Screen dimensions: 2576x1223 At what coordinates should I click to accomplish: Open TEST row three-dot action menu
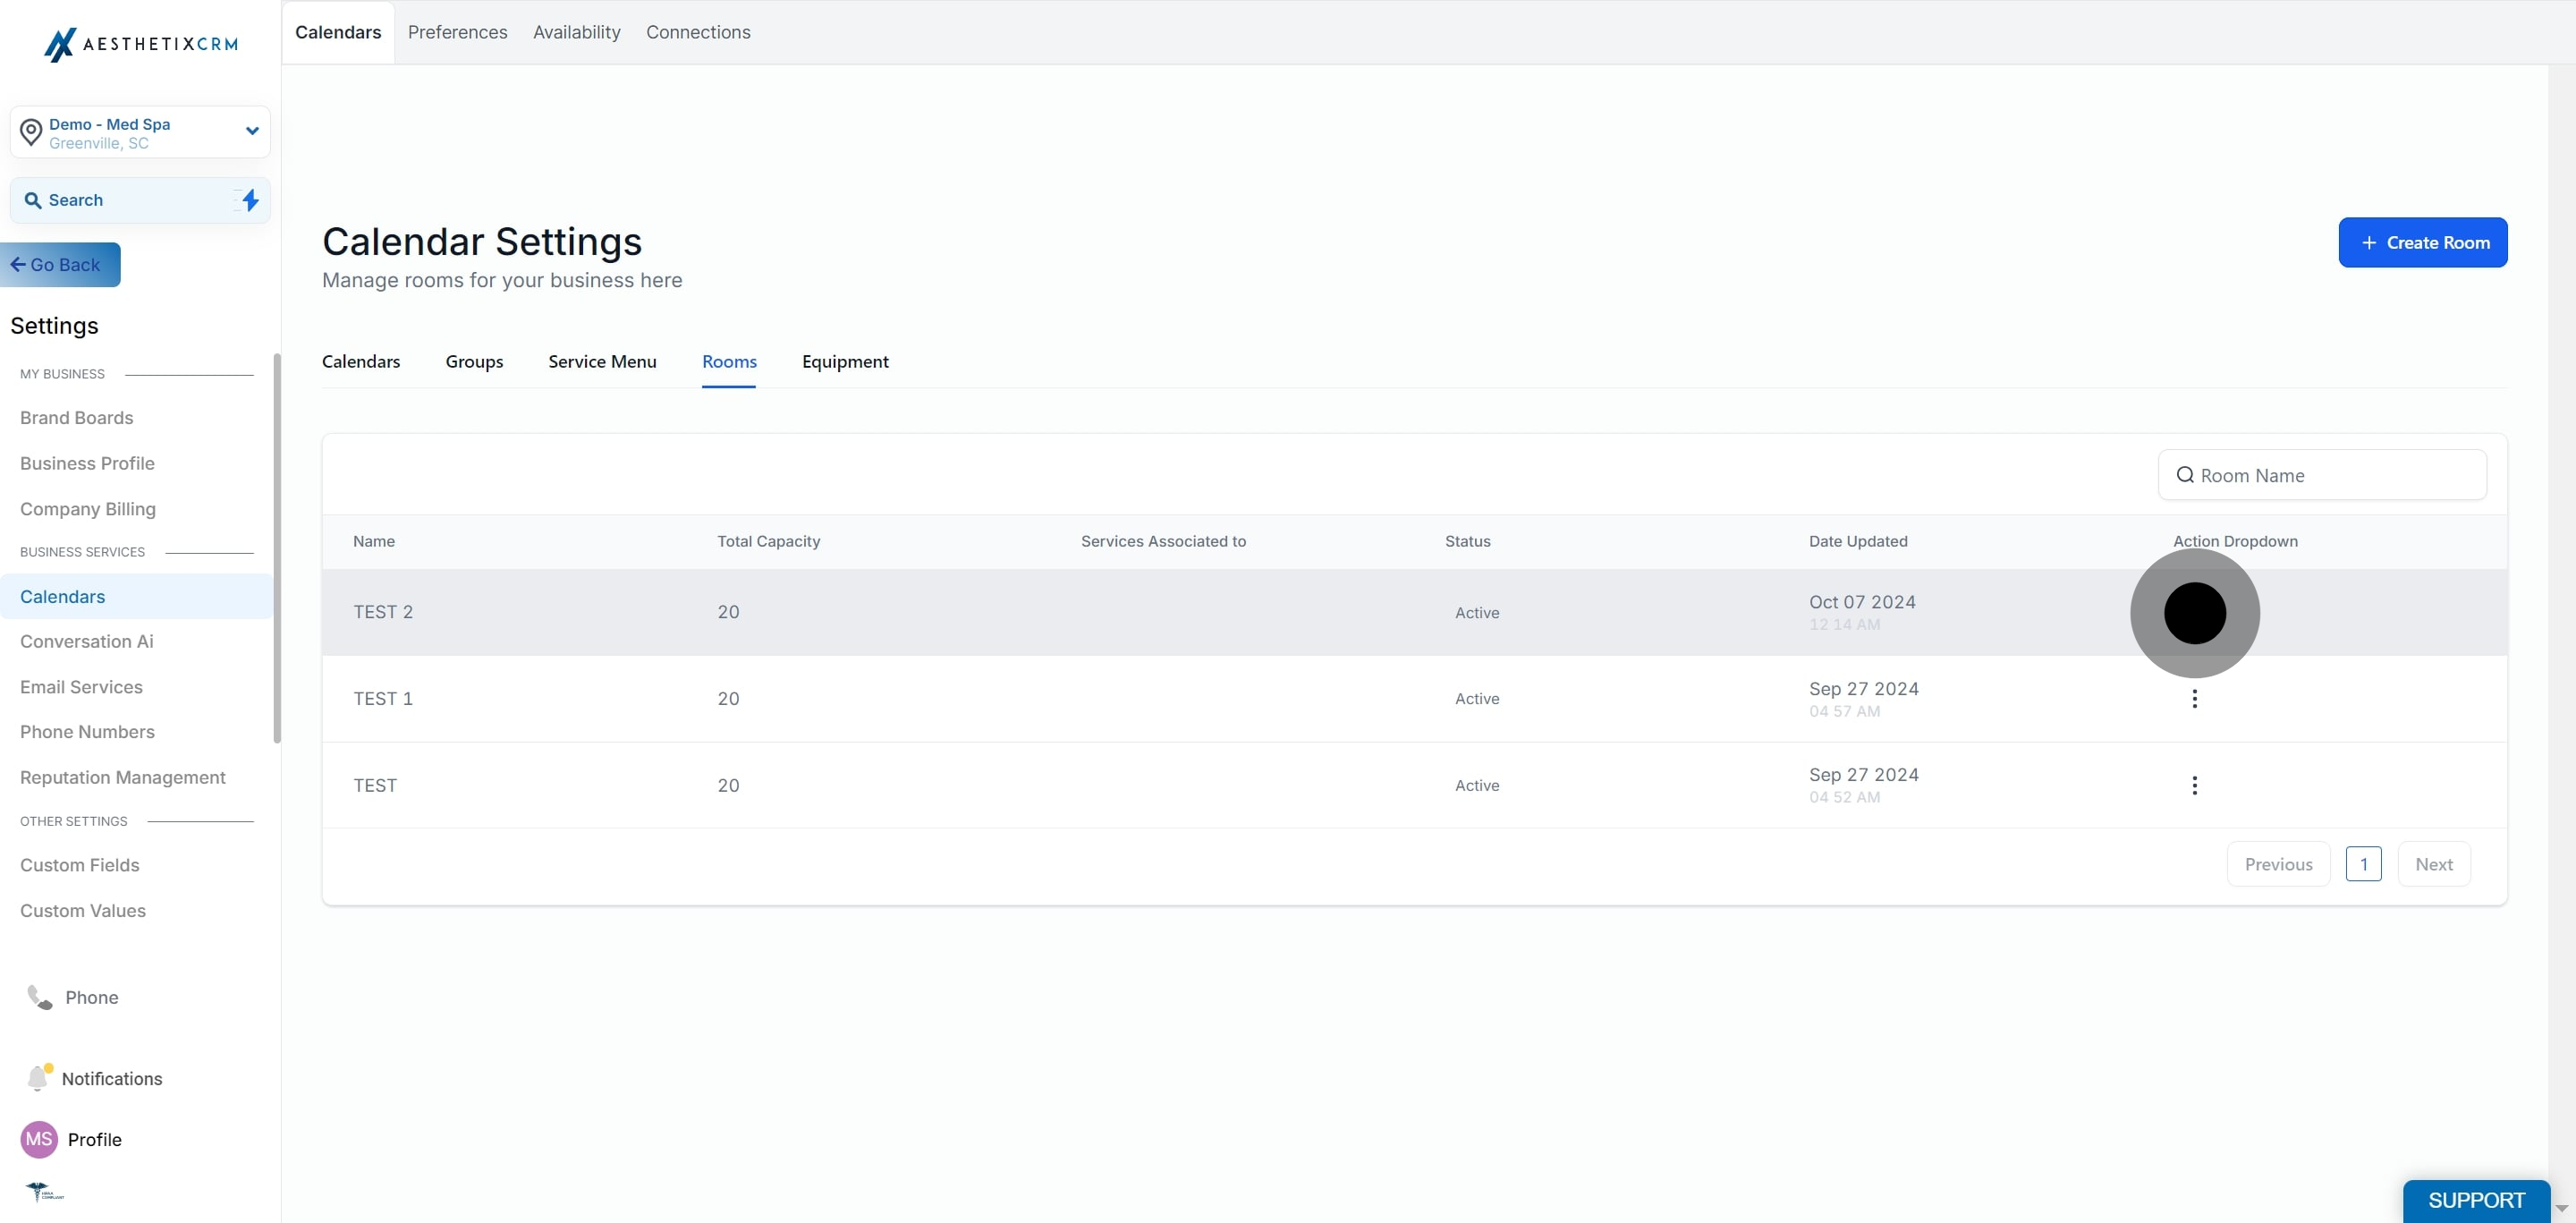2194,785
